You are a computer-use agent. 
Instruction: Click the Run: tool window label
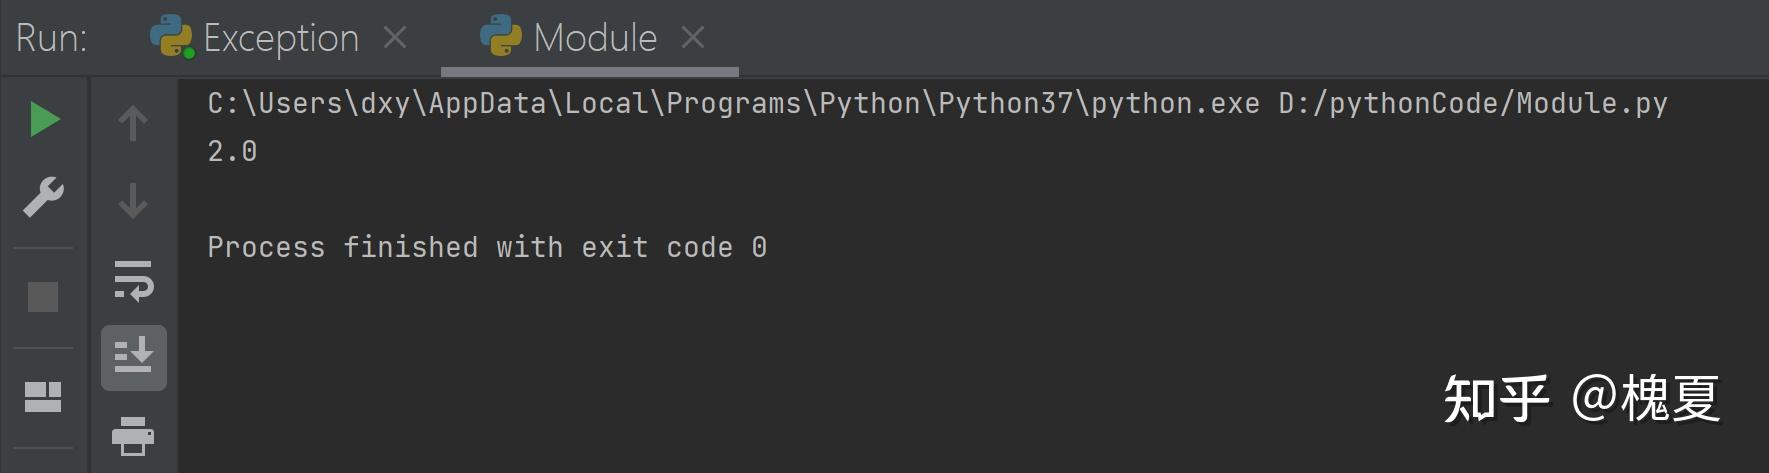[x=52, y=38]
